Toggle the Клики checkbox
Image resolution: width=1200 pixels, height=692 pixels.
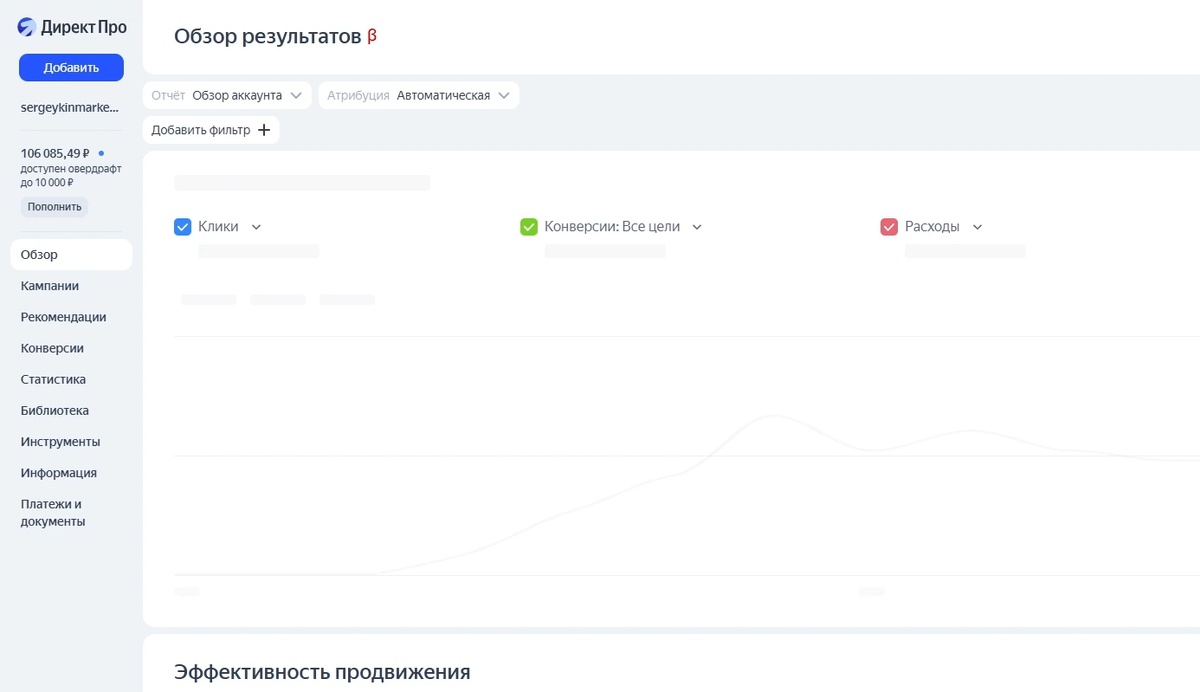(183, 227)
